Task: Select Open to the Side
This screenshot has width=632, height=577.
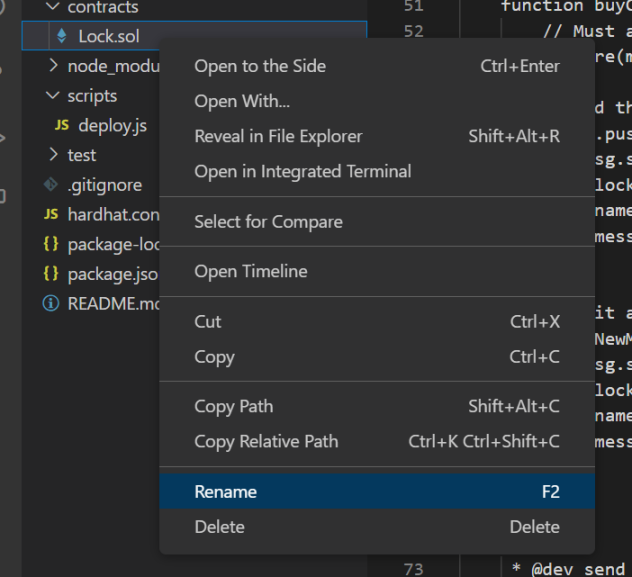Action: click(x=260, y=66)
